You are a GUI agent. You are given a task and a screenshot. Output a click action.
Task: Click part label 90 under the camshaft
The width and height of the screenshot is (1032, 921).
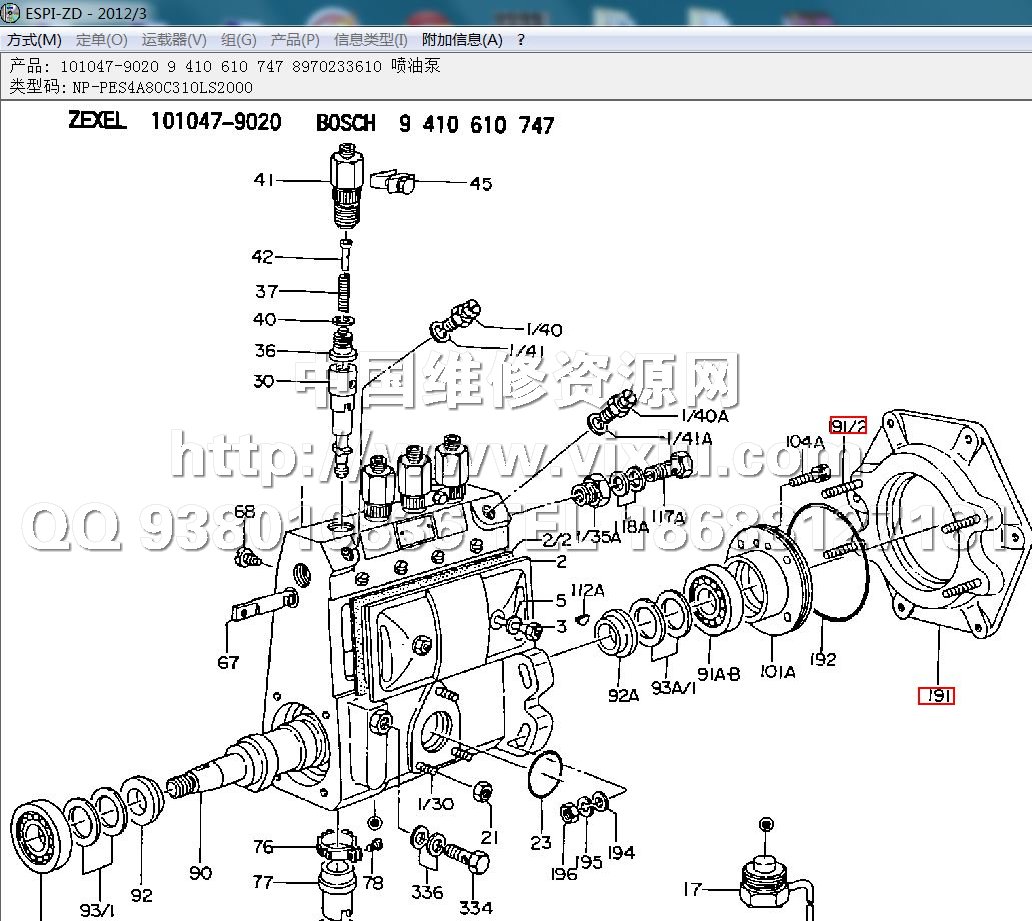coord(200,872)
